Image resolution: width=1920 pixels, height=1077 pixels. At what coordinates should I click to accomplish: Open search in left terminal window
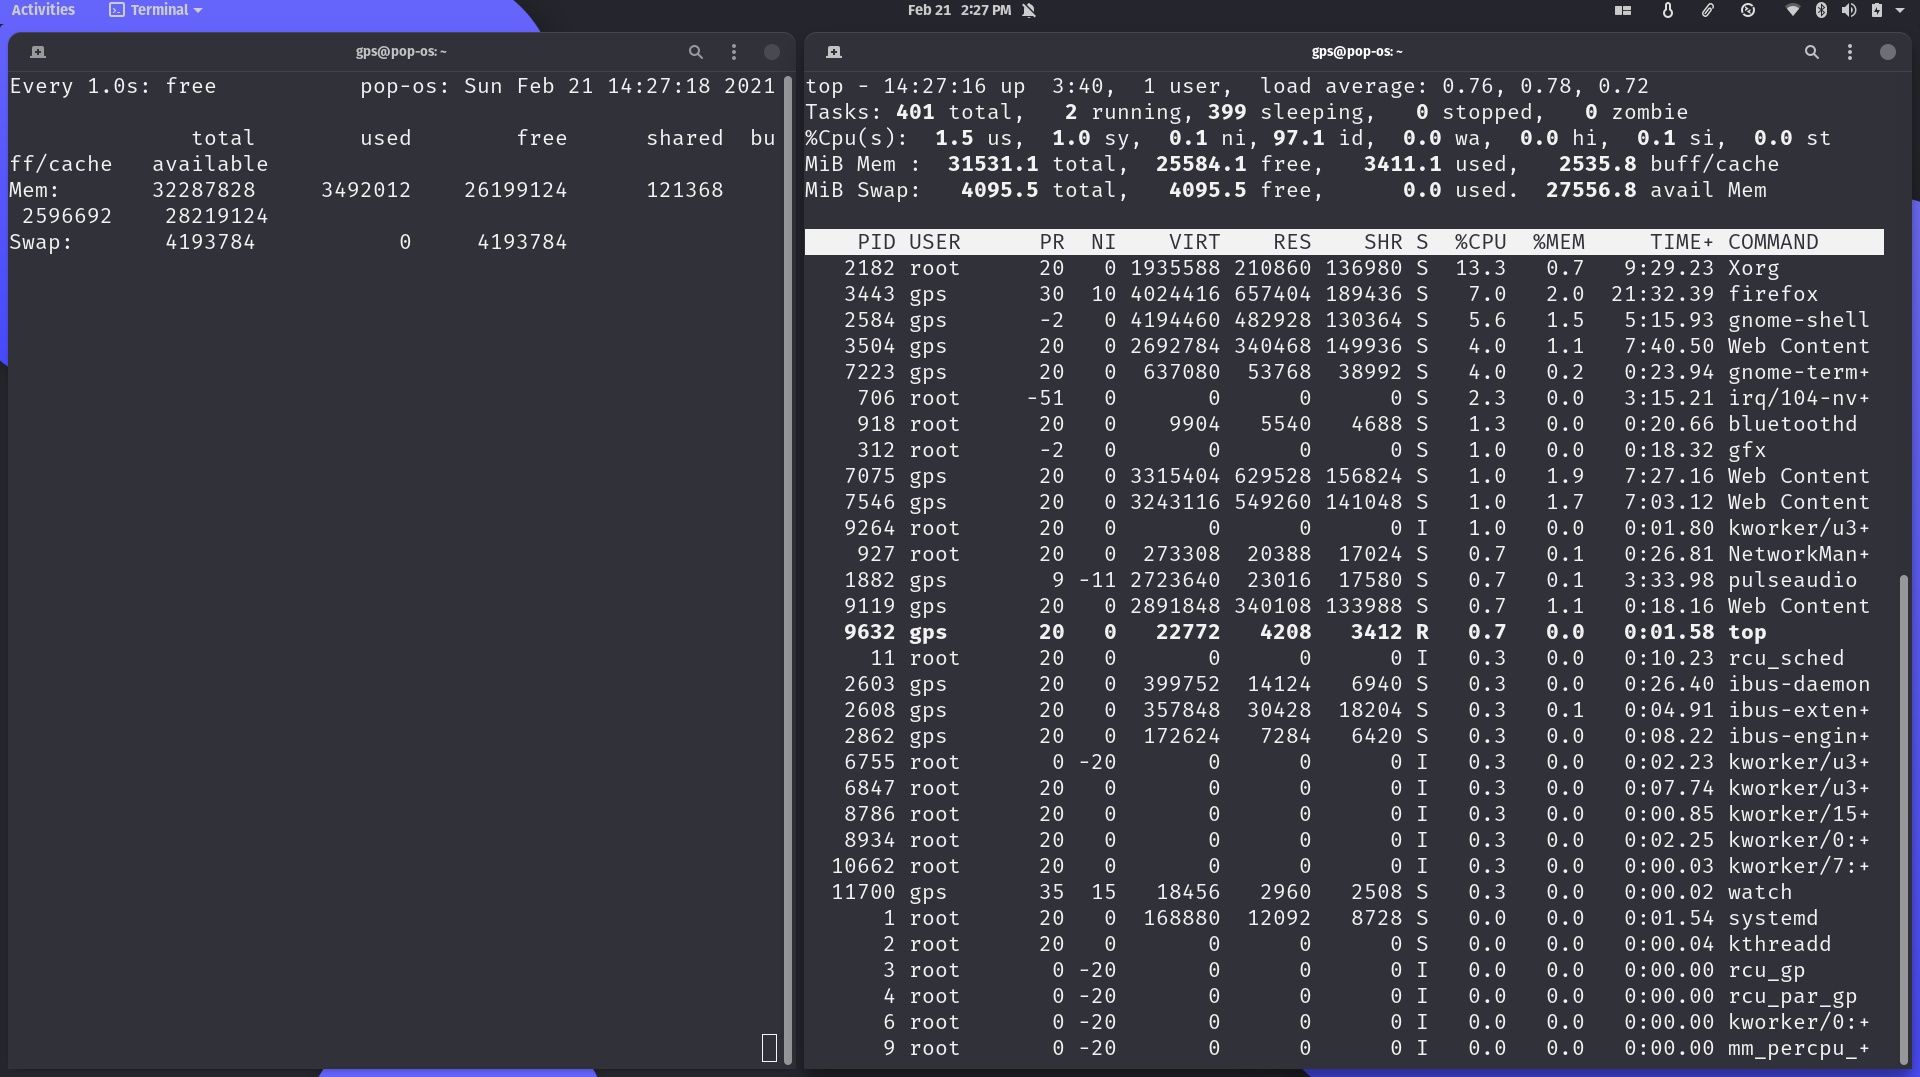pos(695,52)
